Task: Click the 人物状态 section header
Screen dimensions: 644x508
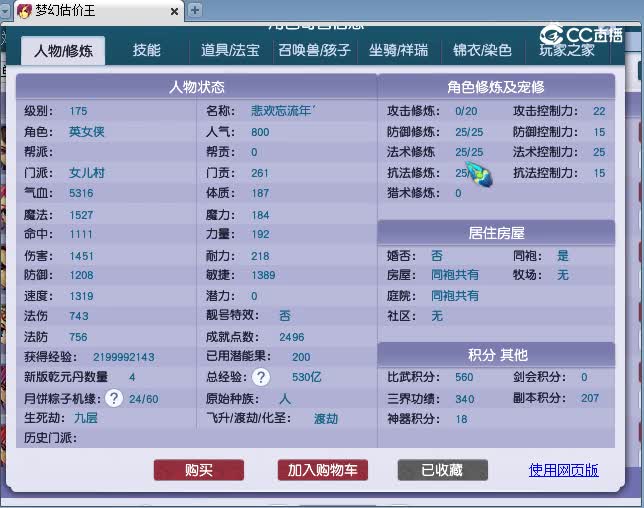Action: (196, 87)
